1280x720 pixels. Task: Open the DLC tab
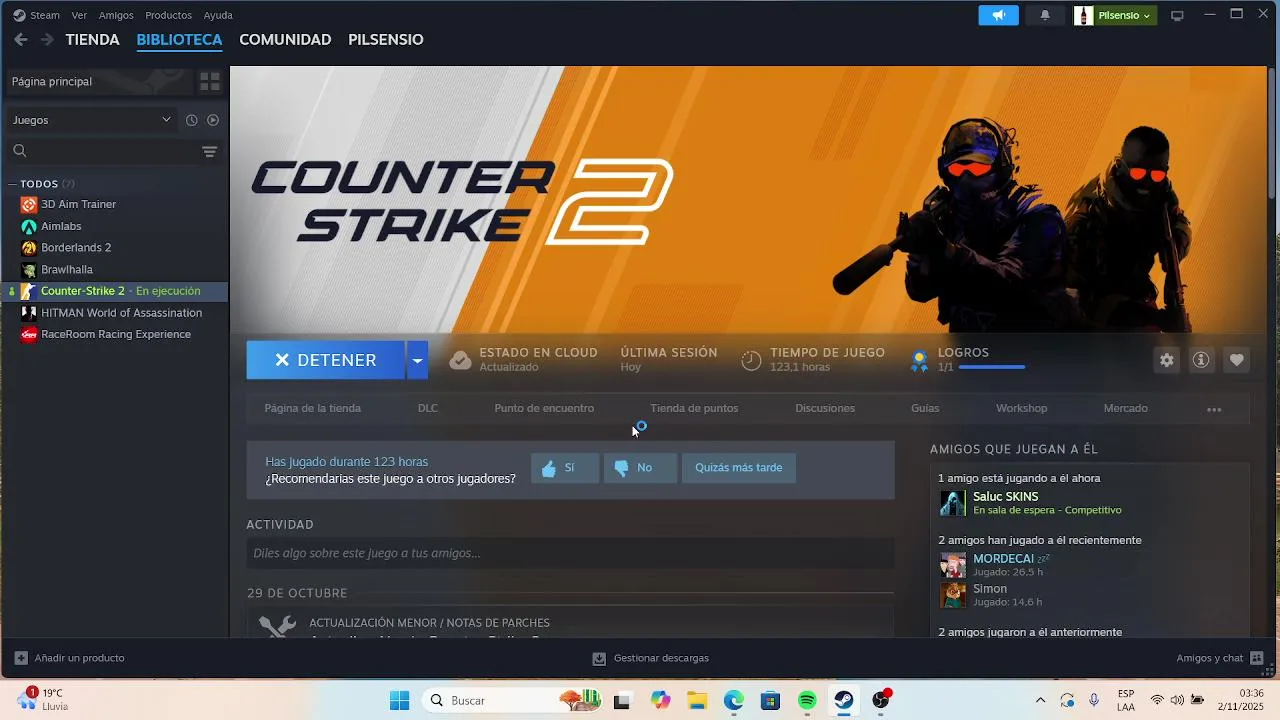point(428,408)
